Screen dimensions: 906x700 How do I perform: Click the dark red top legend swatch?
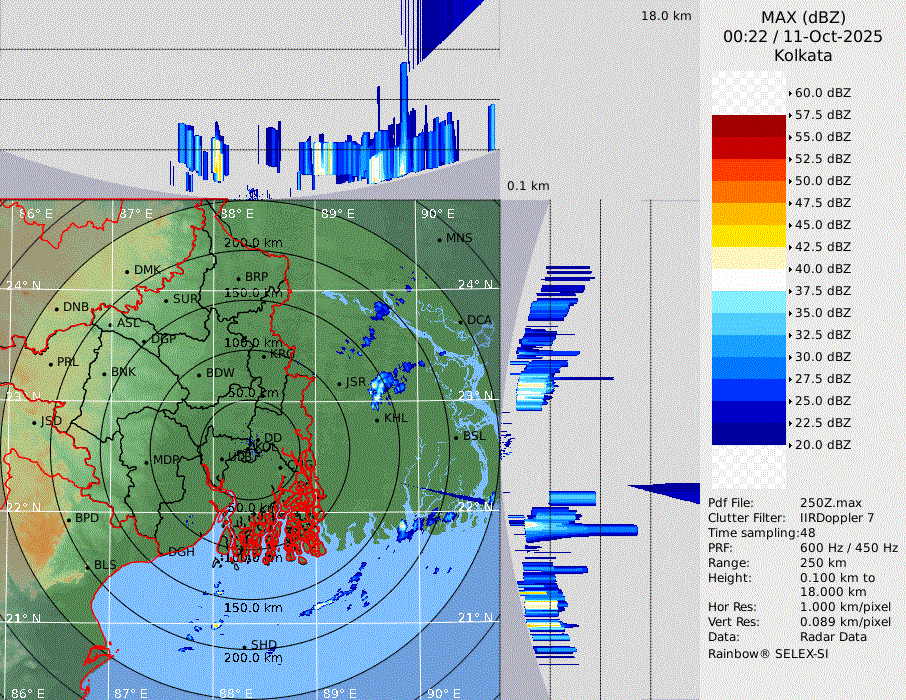click(749, 126)
